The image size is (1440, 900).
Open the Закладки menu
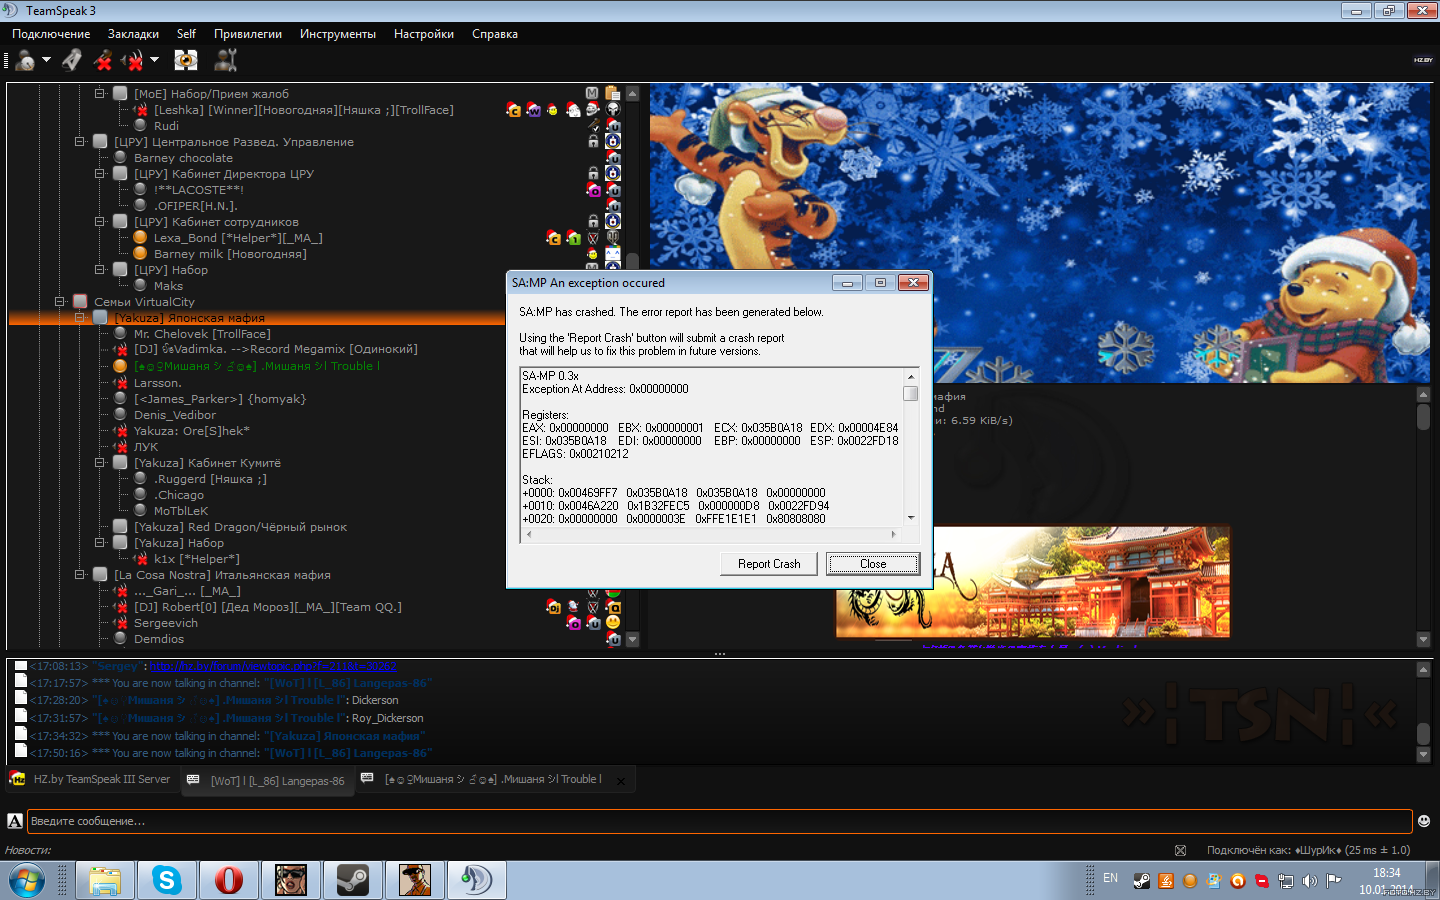[133, 34]
